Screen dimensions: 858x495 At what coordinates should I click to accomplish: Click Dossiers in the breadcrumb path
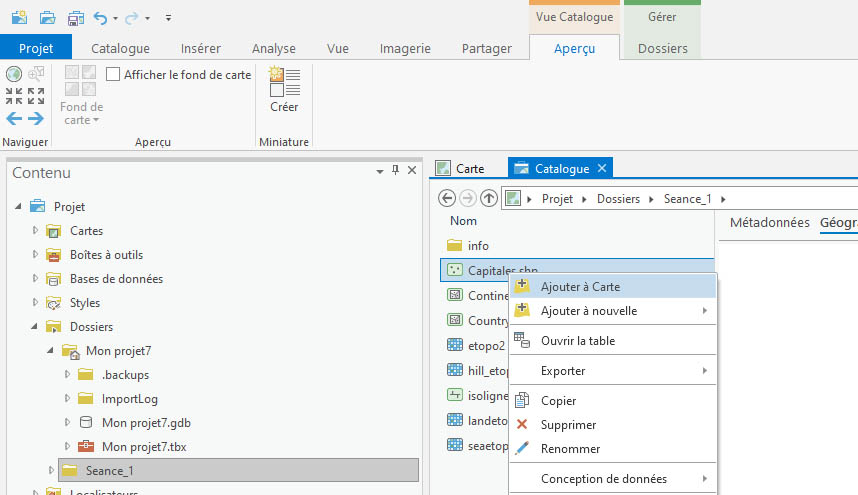(x=618, y=199)
